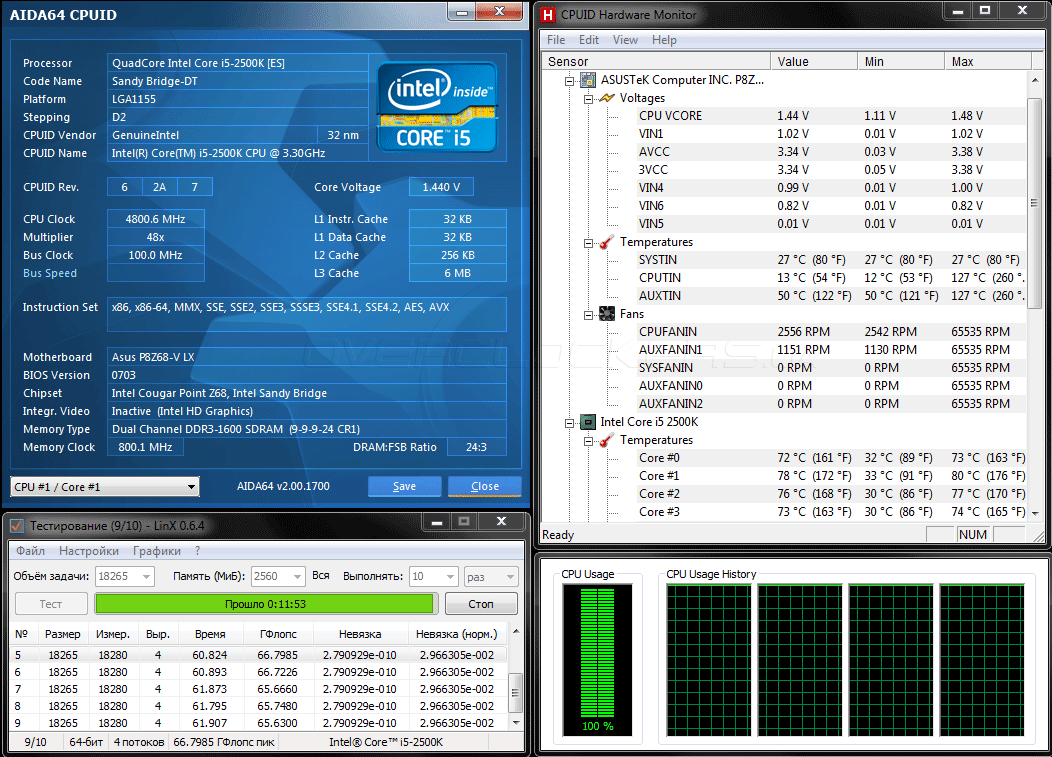Click the Max column header
This screenshot has width=1052, height=757.
[987, 61]
